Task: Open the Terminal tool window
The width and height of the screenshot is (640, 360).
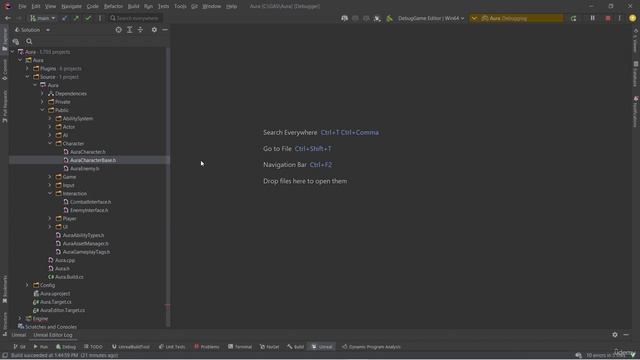Action: click(240, 347)
